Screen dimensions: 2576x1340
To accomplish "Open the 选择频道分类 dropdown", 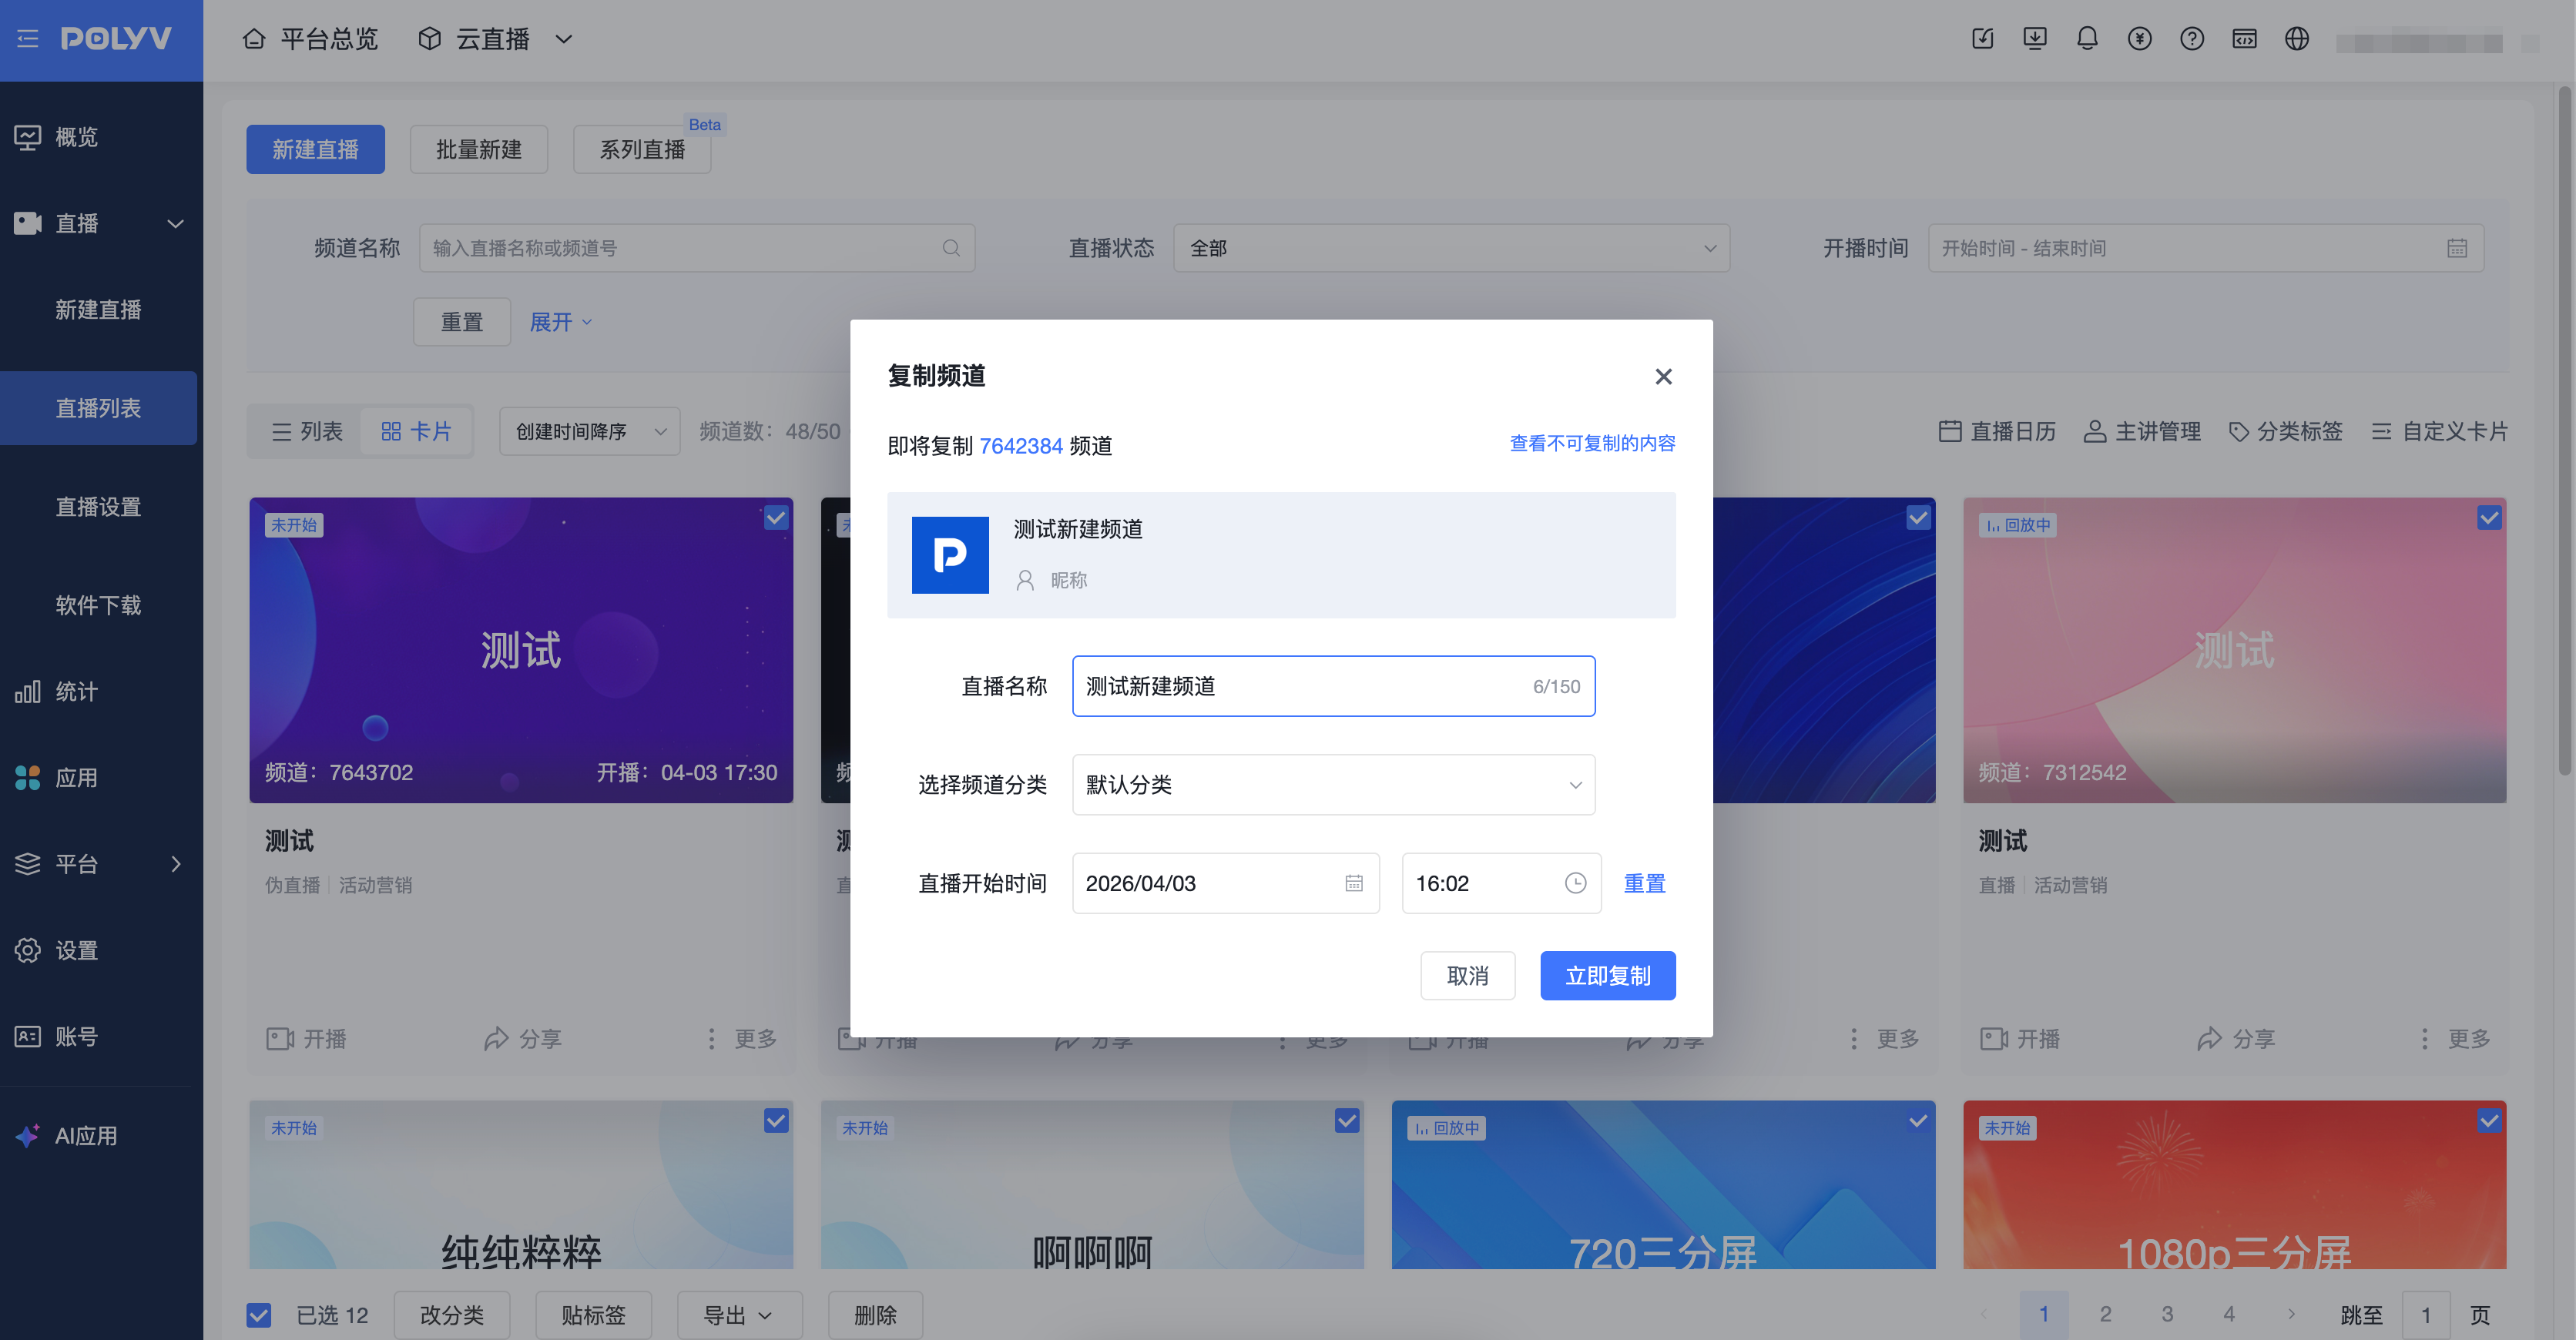I will [1333, 785].
